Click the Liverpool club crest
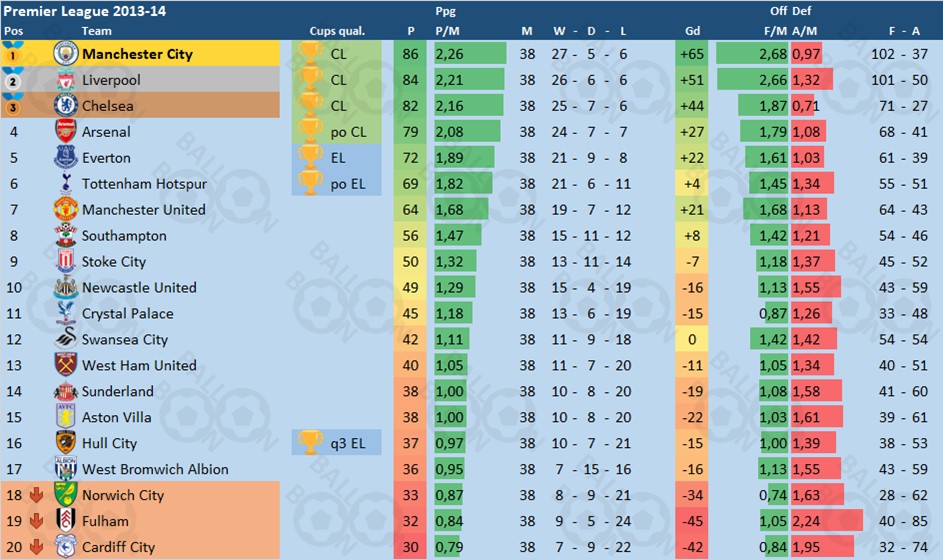The width and height of the screenshot is (943, 560). pos(66,80)
